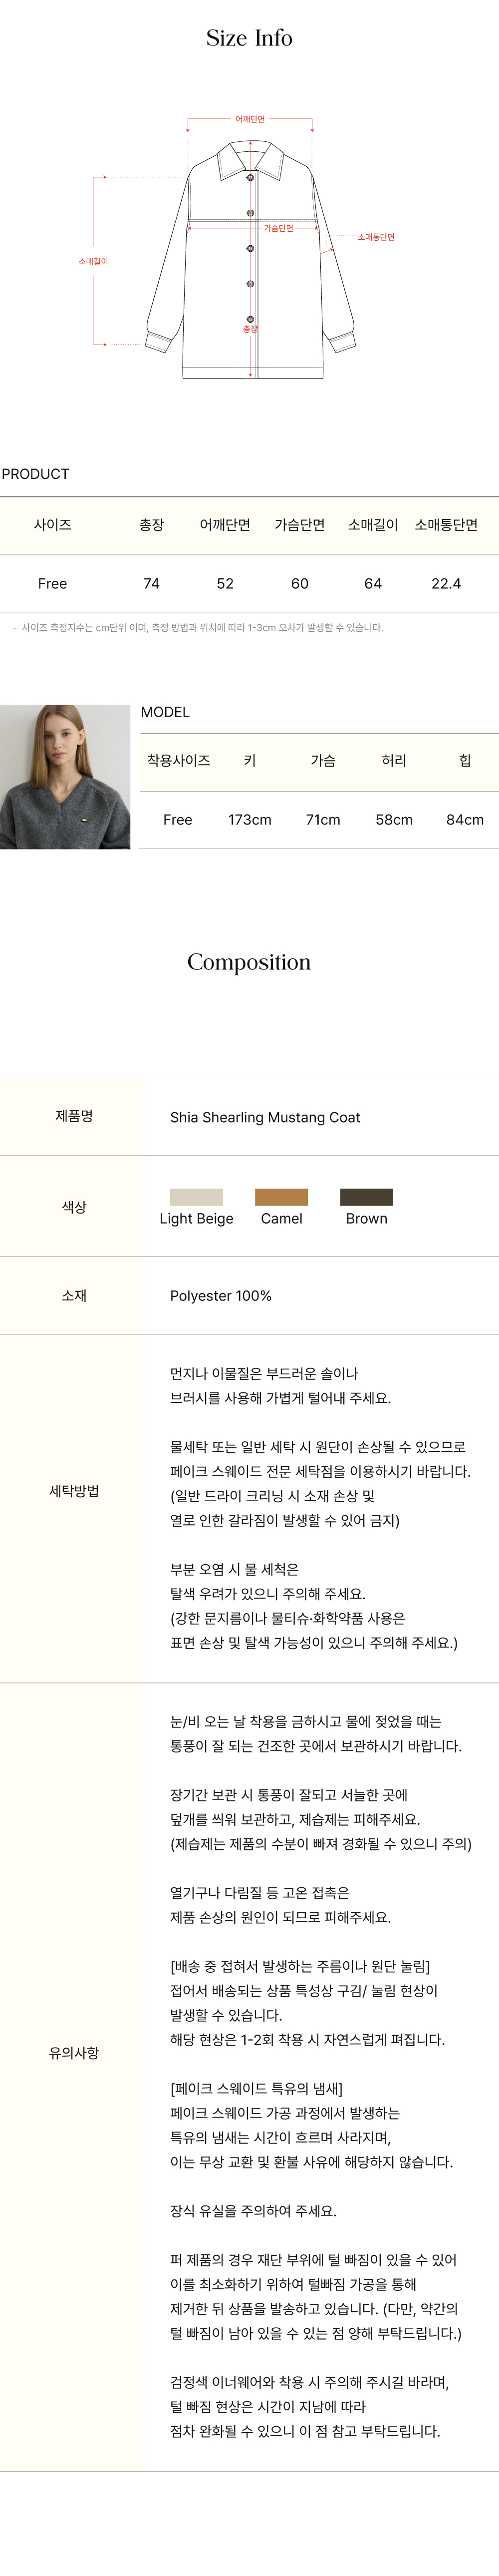The image size is (499, 2576).
Task: Pick the Brown color swatch
Action: click(x=366, y=1197)
